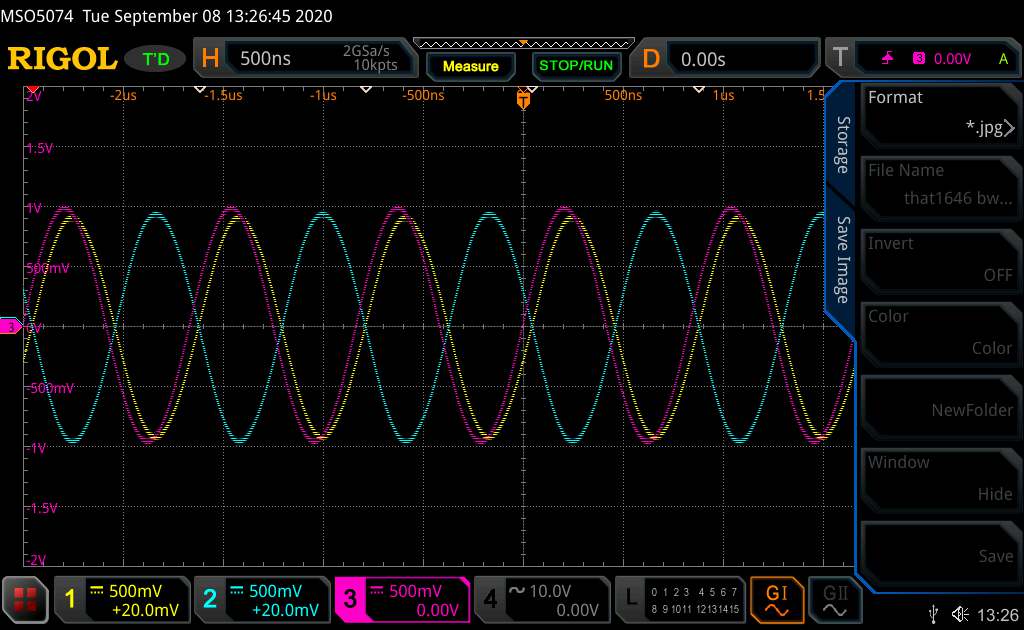Toggle channel 2 display
This screenshot has height=630, width=1024.
(x=260, y=599)
